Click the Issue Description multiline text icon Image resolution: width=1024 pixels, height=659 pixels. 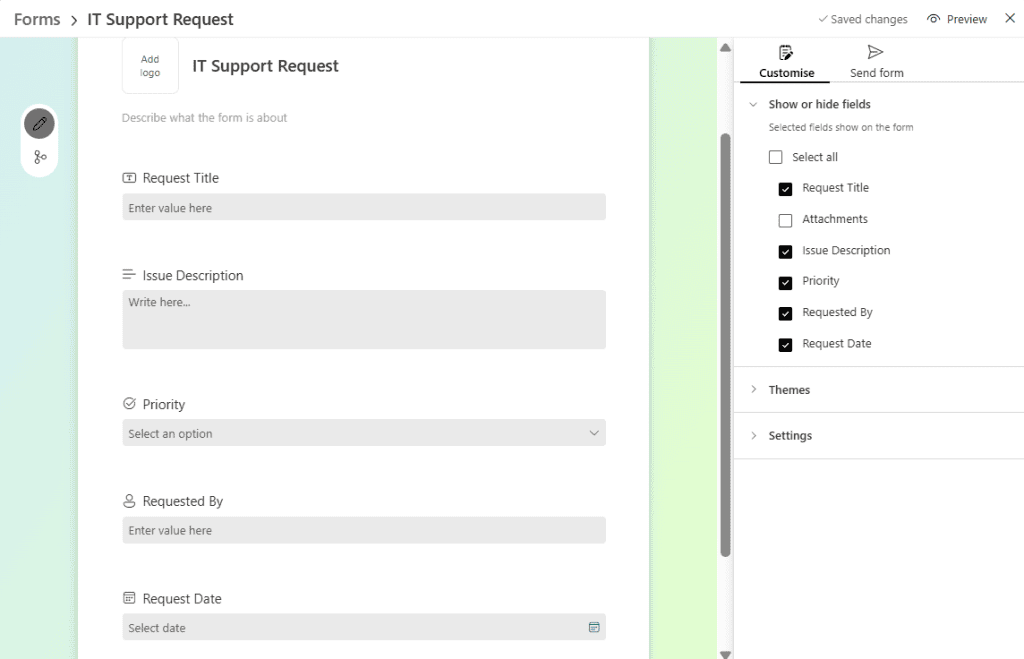129,275
